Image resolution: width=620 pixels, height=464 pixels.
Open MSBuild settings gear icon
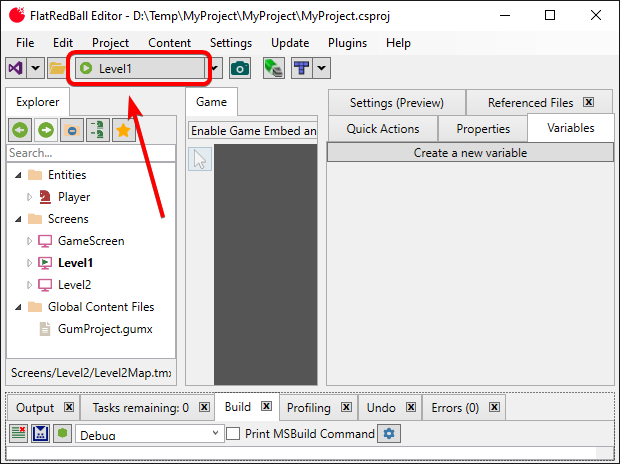[388, 434]
